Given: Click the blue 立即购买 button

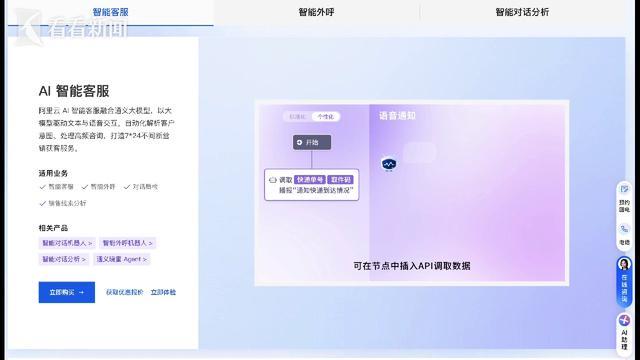Looking at the screenshot, I should click(x=67, y=292).
